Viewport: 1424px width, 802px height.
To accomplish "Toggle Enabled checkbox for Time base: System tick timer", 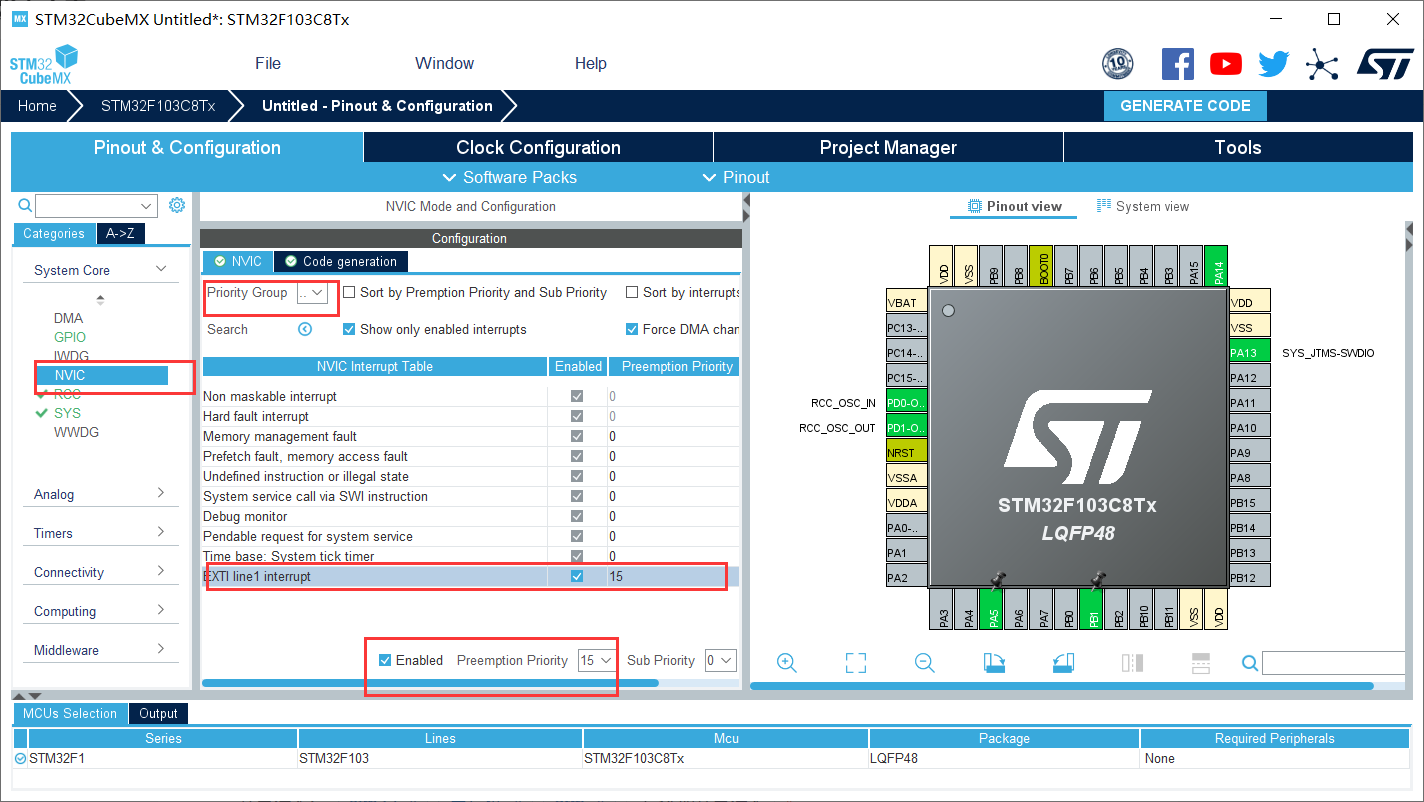I will 577,556.
